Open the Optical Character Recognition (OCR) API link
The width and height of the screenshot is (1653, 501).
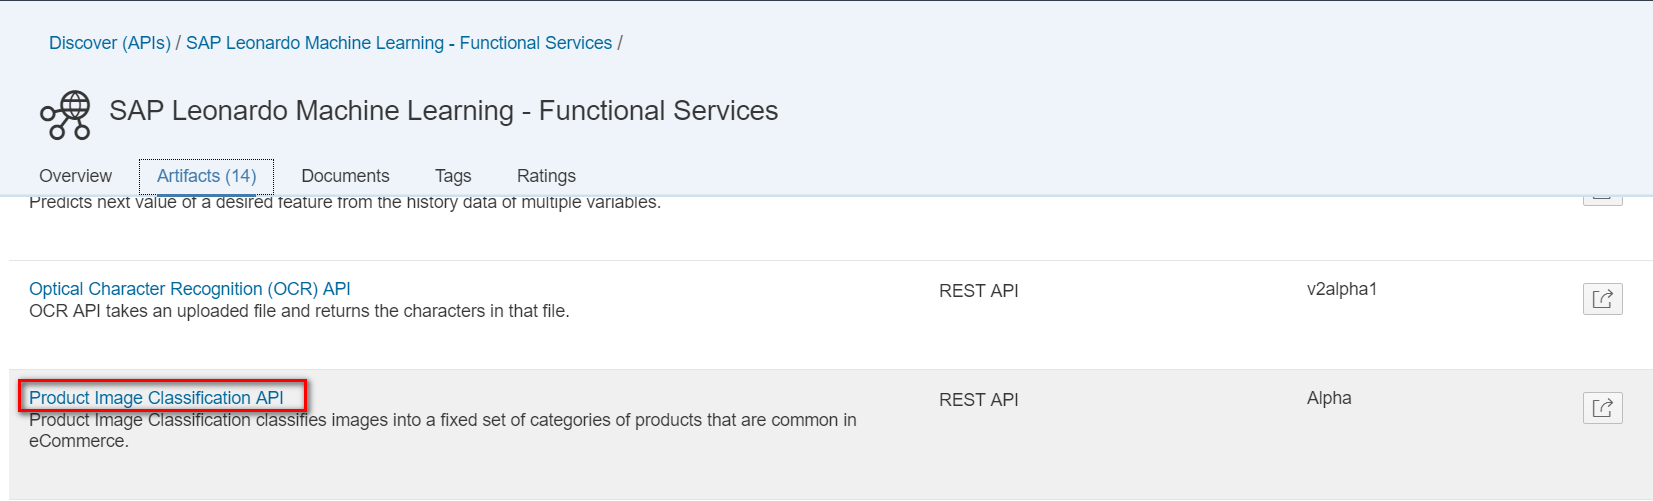pyautogui.click(x=190, y=289)
